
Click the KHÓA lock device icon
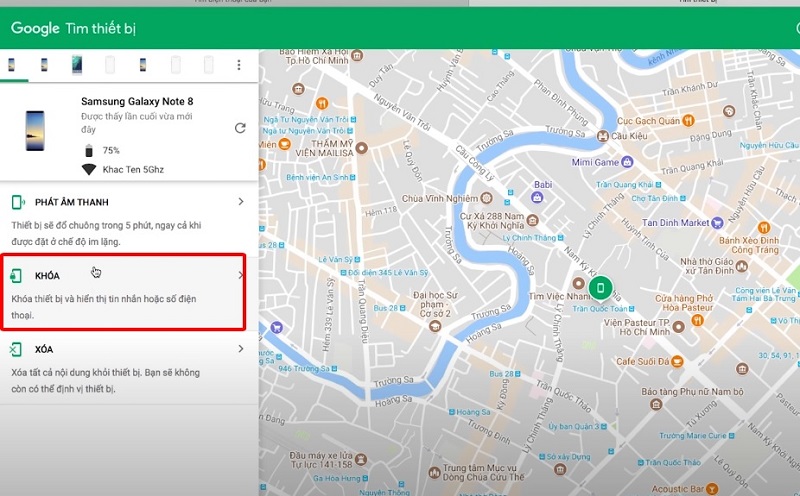[x=16, y=276]
